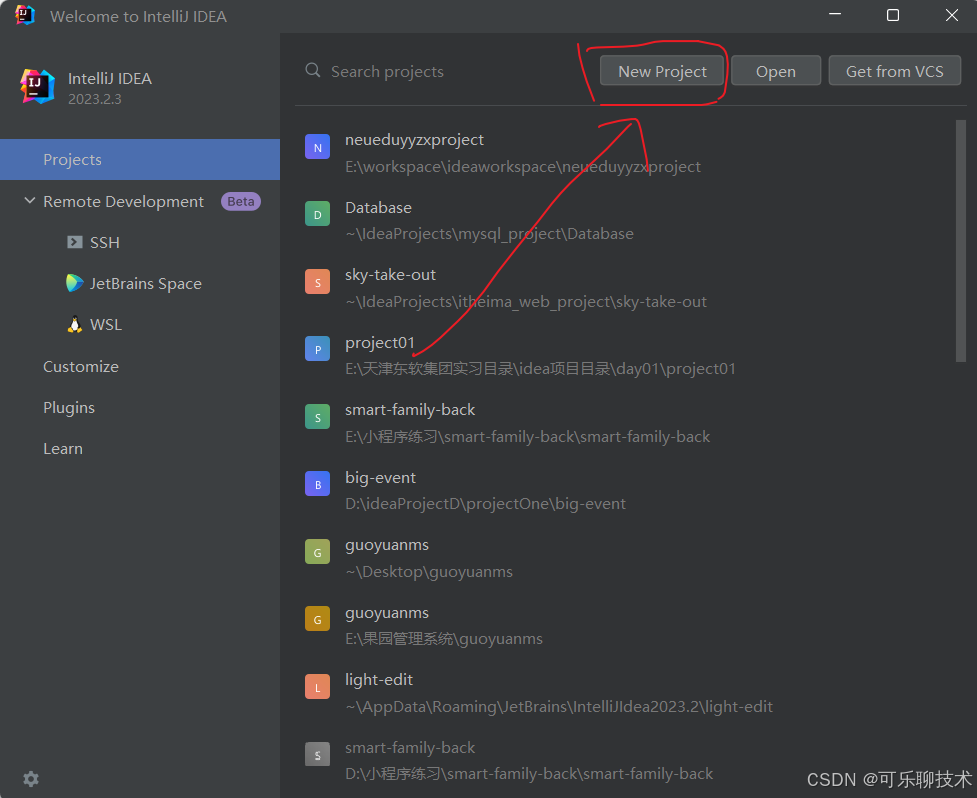This screenshot has width=977, height=798.
Task: Click the orange G icon of guoyuanms on E: drive
Action: click(317, 620)
